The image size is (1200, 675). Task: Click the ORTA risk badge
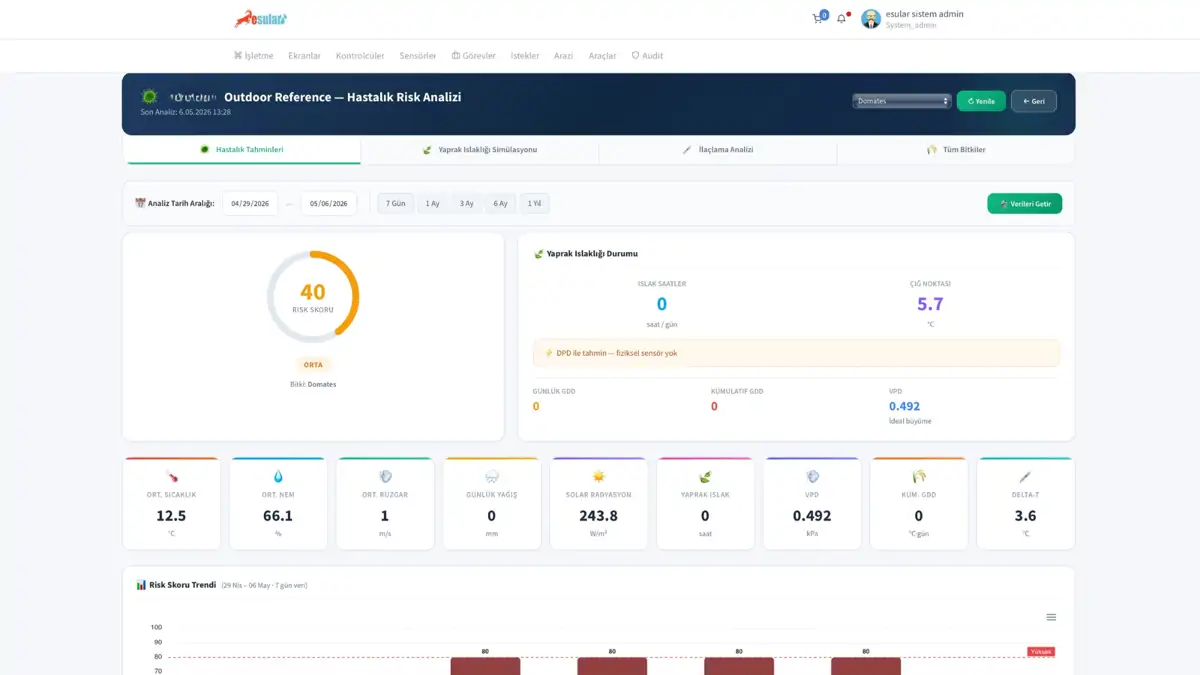[x=313, y=365]
